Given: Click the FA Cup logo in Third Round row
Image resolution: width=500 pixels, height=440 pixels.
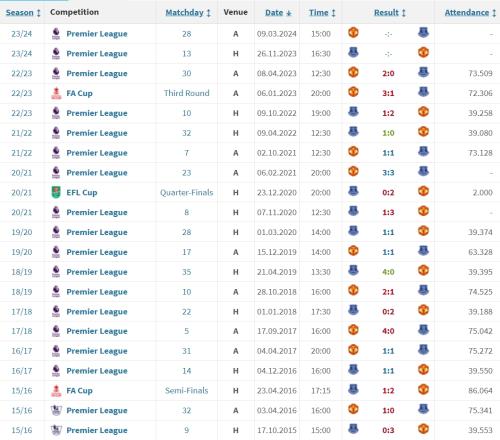Looking at the screenshot, I should point(56,93).
